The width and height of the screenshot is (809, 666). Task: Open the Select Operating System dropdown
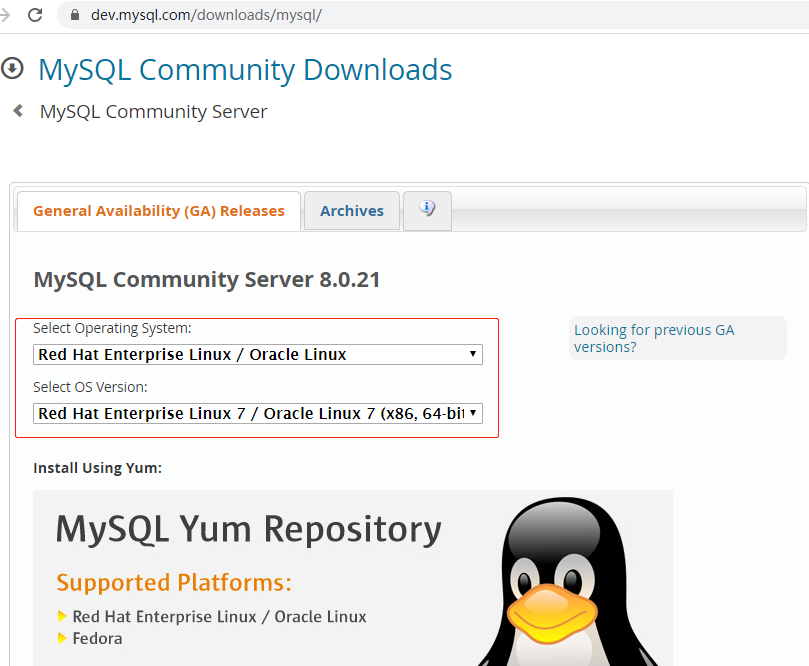(257, 354)
